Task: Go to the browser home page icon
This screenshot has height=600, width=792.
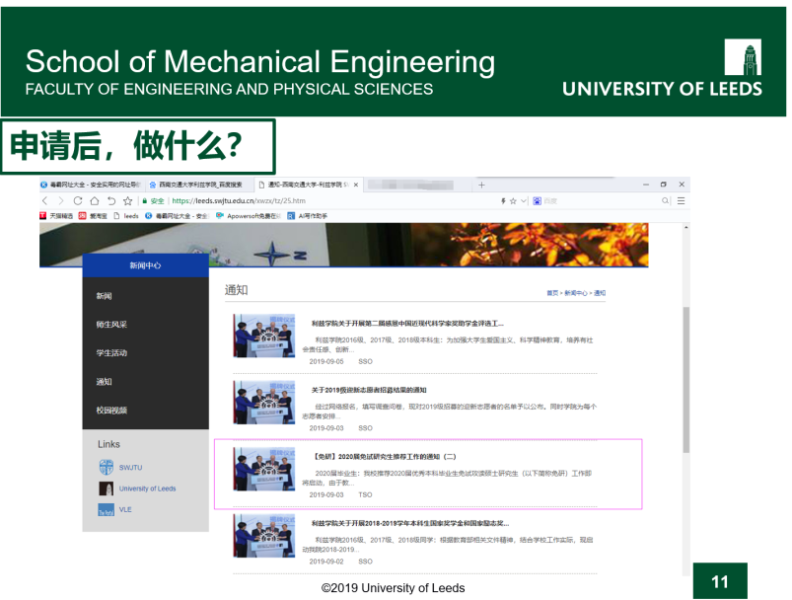Action: point(94,201)
